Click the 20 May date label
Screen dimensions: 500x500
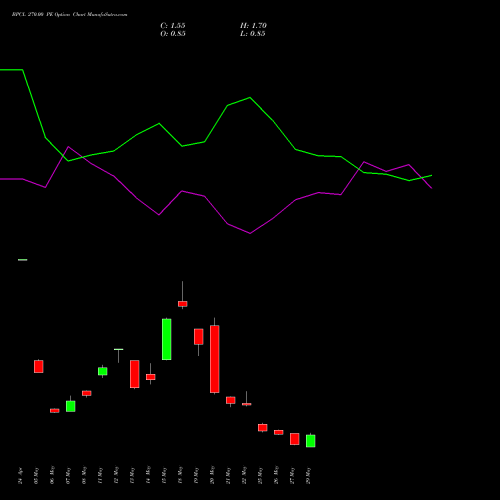click(213, 476)
